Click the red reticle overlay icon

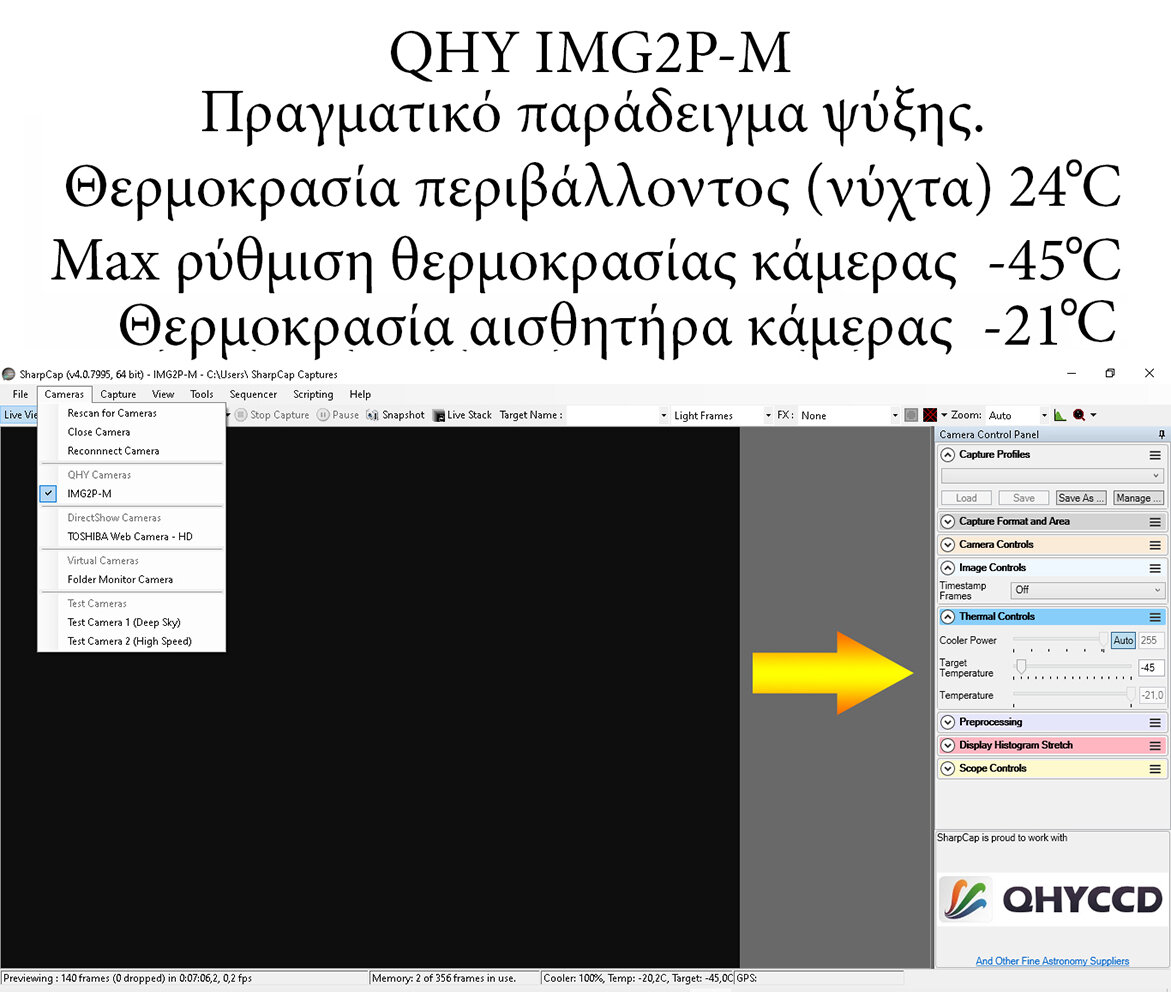930,415
